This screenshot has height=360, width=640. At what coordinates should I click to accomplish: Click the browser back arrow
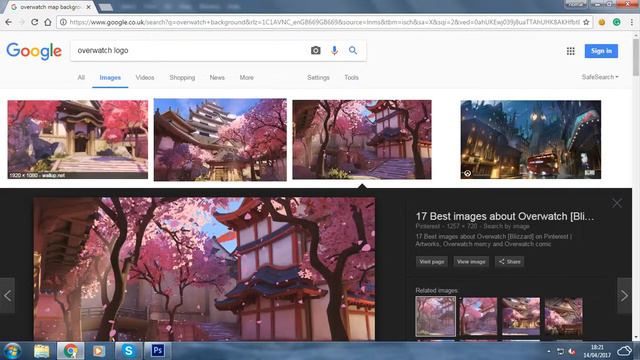[x=9, y=22]
